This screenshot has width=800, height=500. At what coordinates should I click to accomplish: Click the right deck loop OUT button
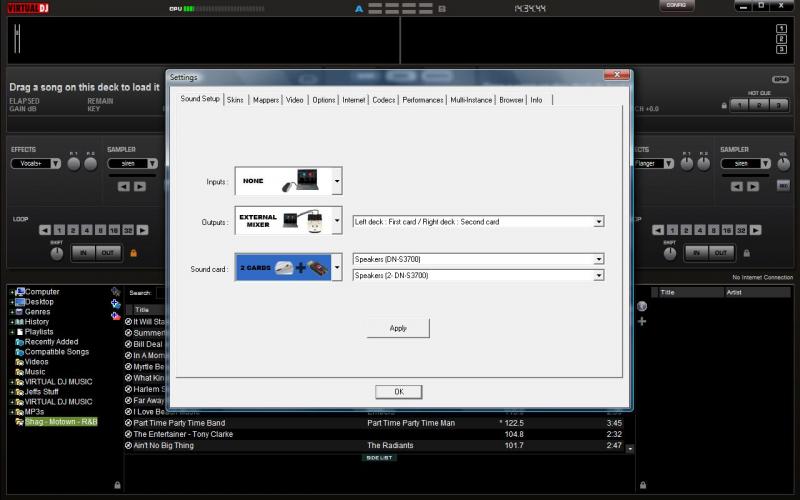click(721, 253)
